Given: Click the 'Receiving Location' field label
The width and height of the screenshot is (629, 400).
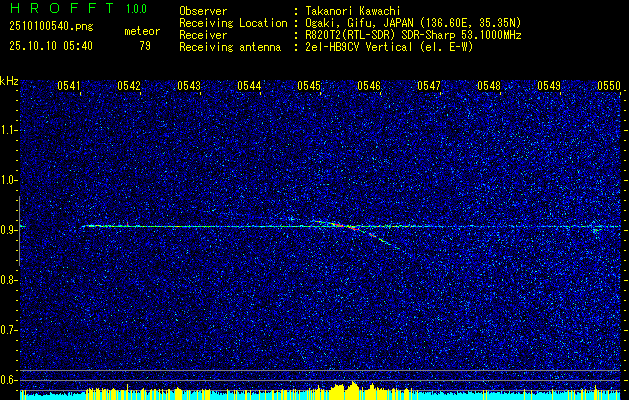Looking at the screenshot, I should pyautogui.click(x=233, y=23).
